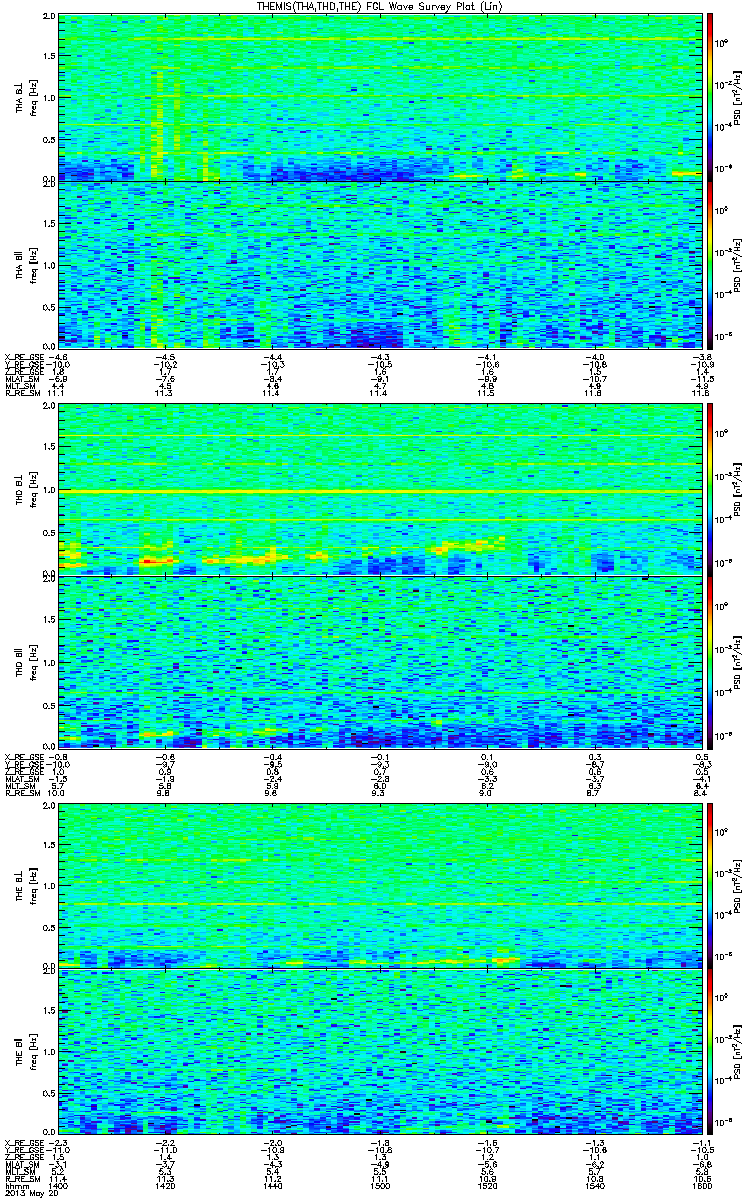Click the PSD units label beside THA B-perpendicular
This screenshot has width=750, height=1200.
click(x=737, y=97)
